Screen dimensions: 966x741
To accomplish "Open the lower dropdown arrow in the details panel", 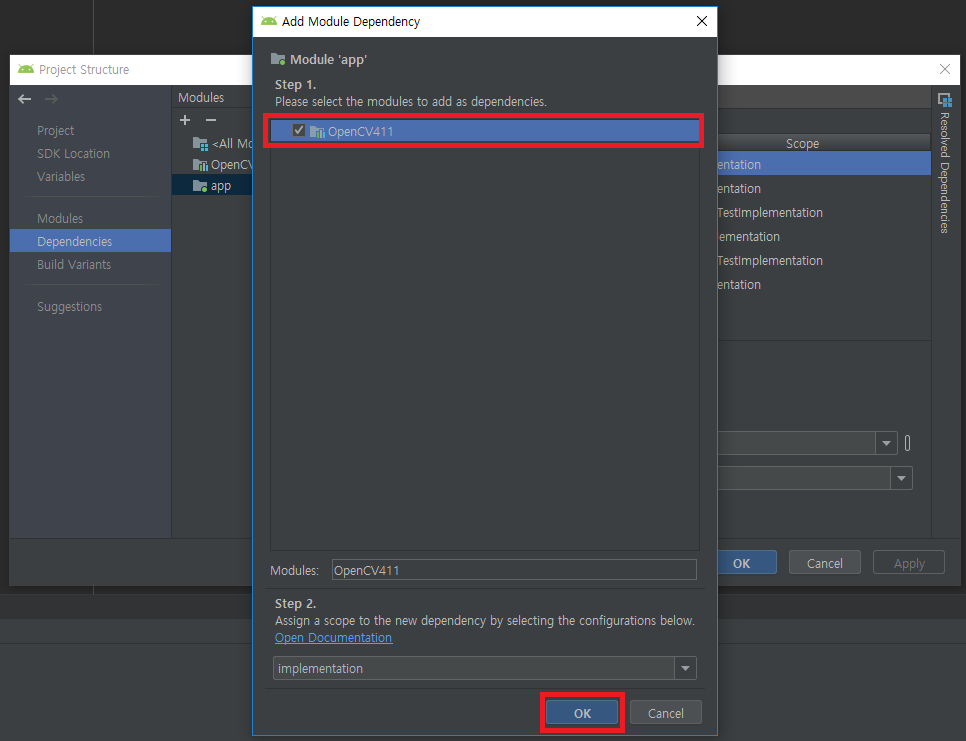I will pos(901,478).
